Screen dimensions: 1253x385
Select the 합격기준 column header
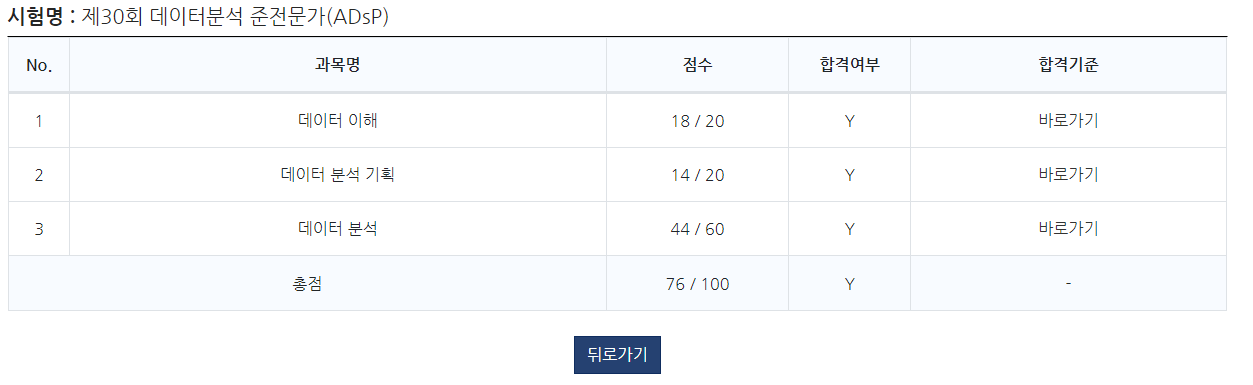(1068, 65)
